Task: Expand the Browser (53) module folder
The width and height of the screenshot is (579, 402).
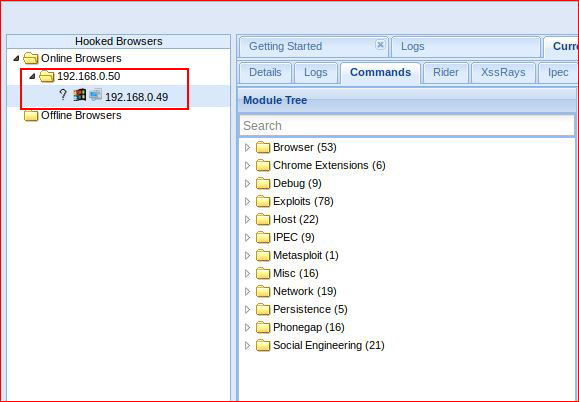Action: coord(247,148)
